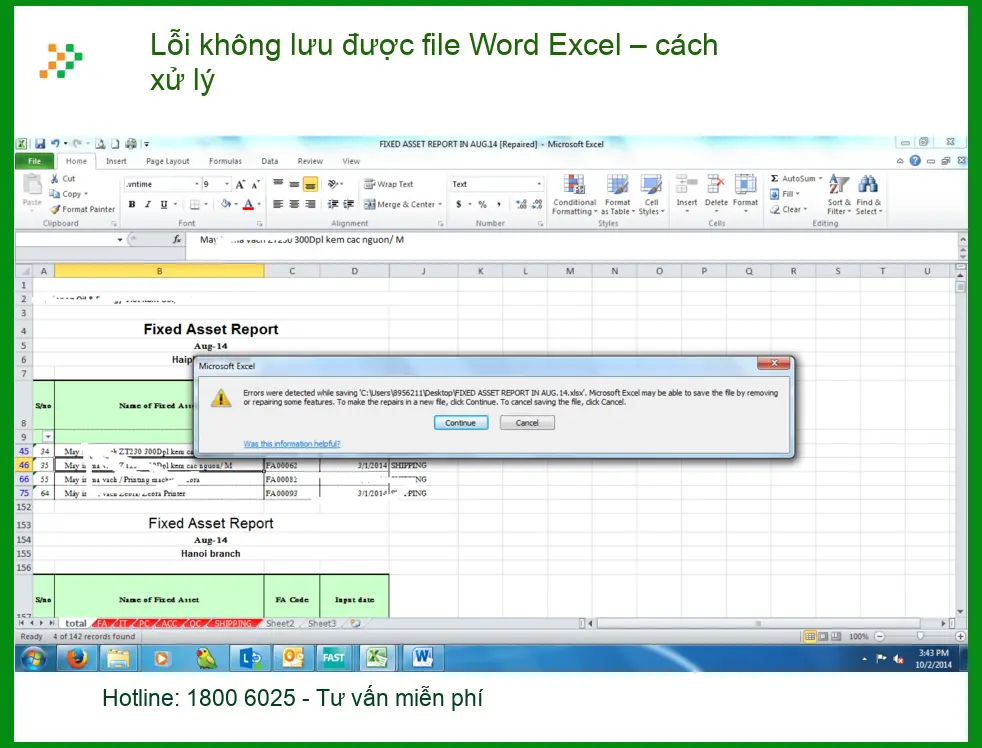This screenshot has height=748, width=982.
Task: Click the Delete cells icon
Action: coord(716,185)
